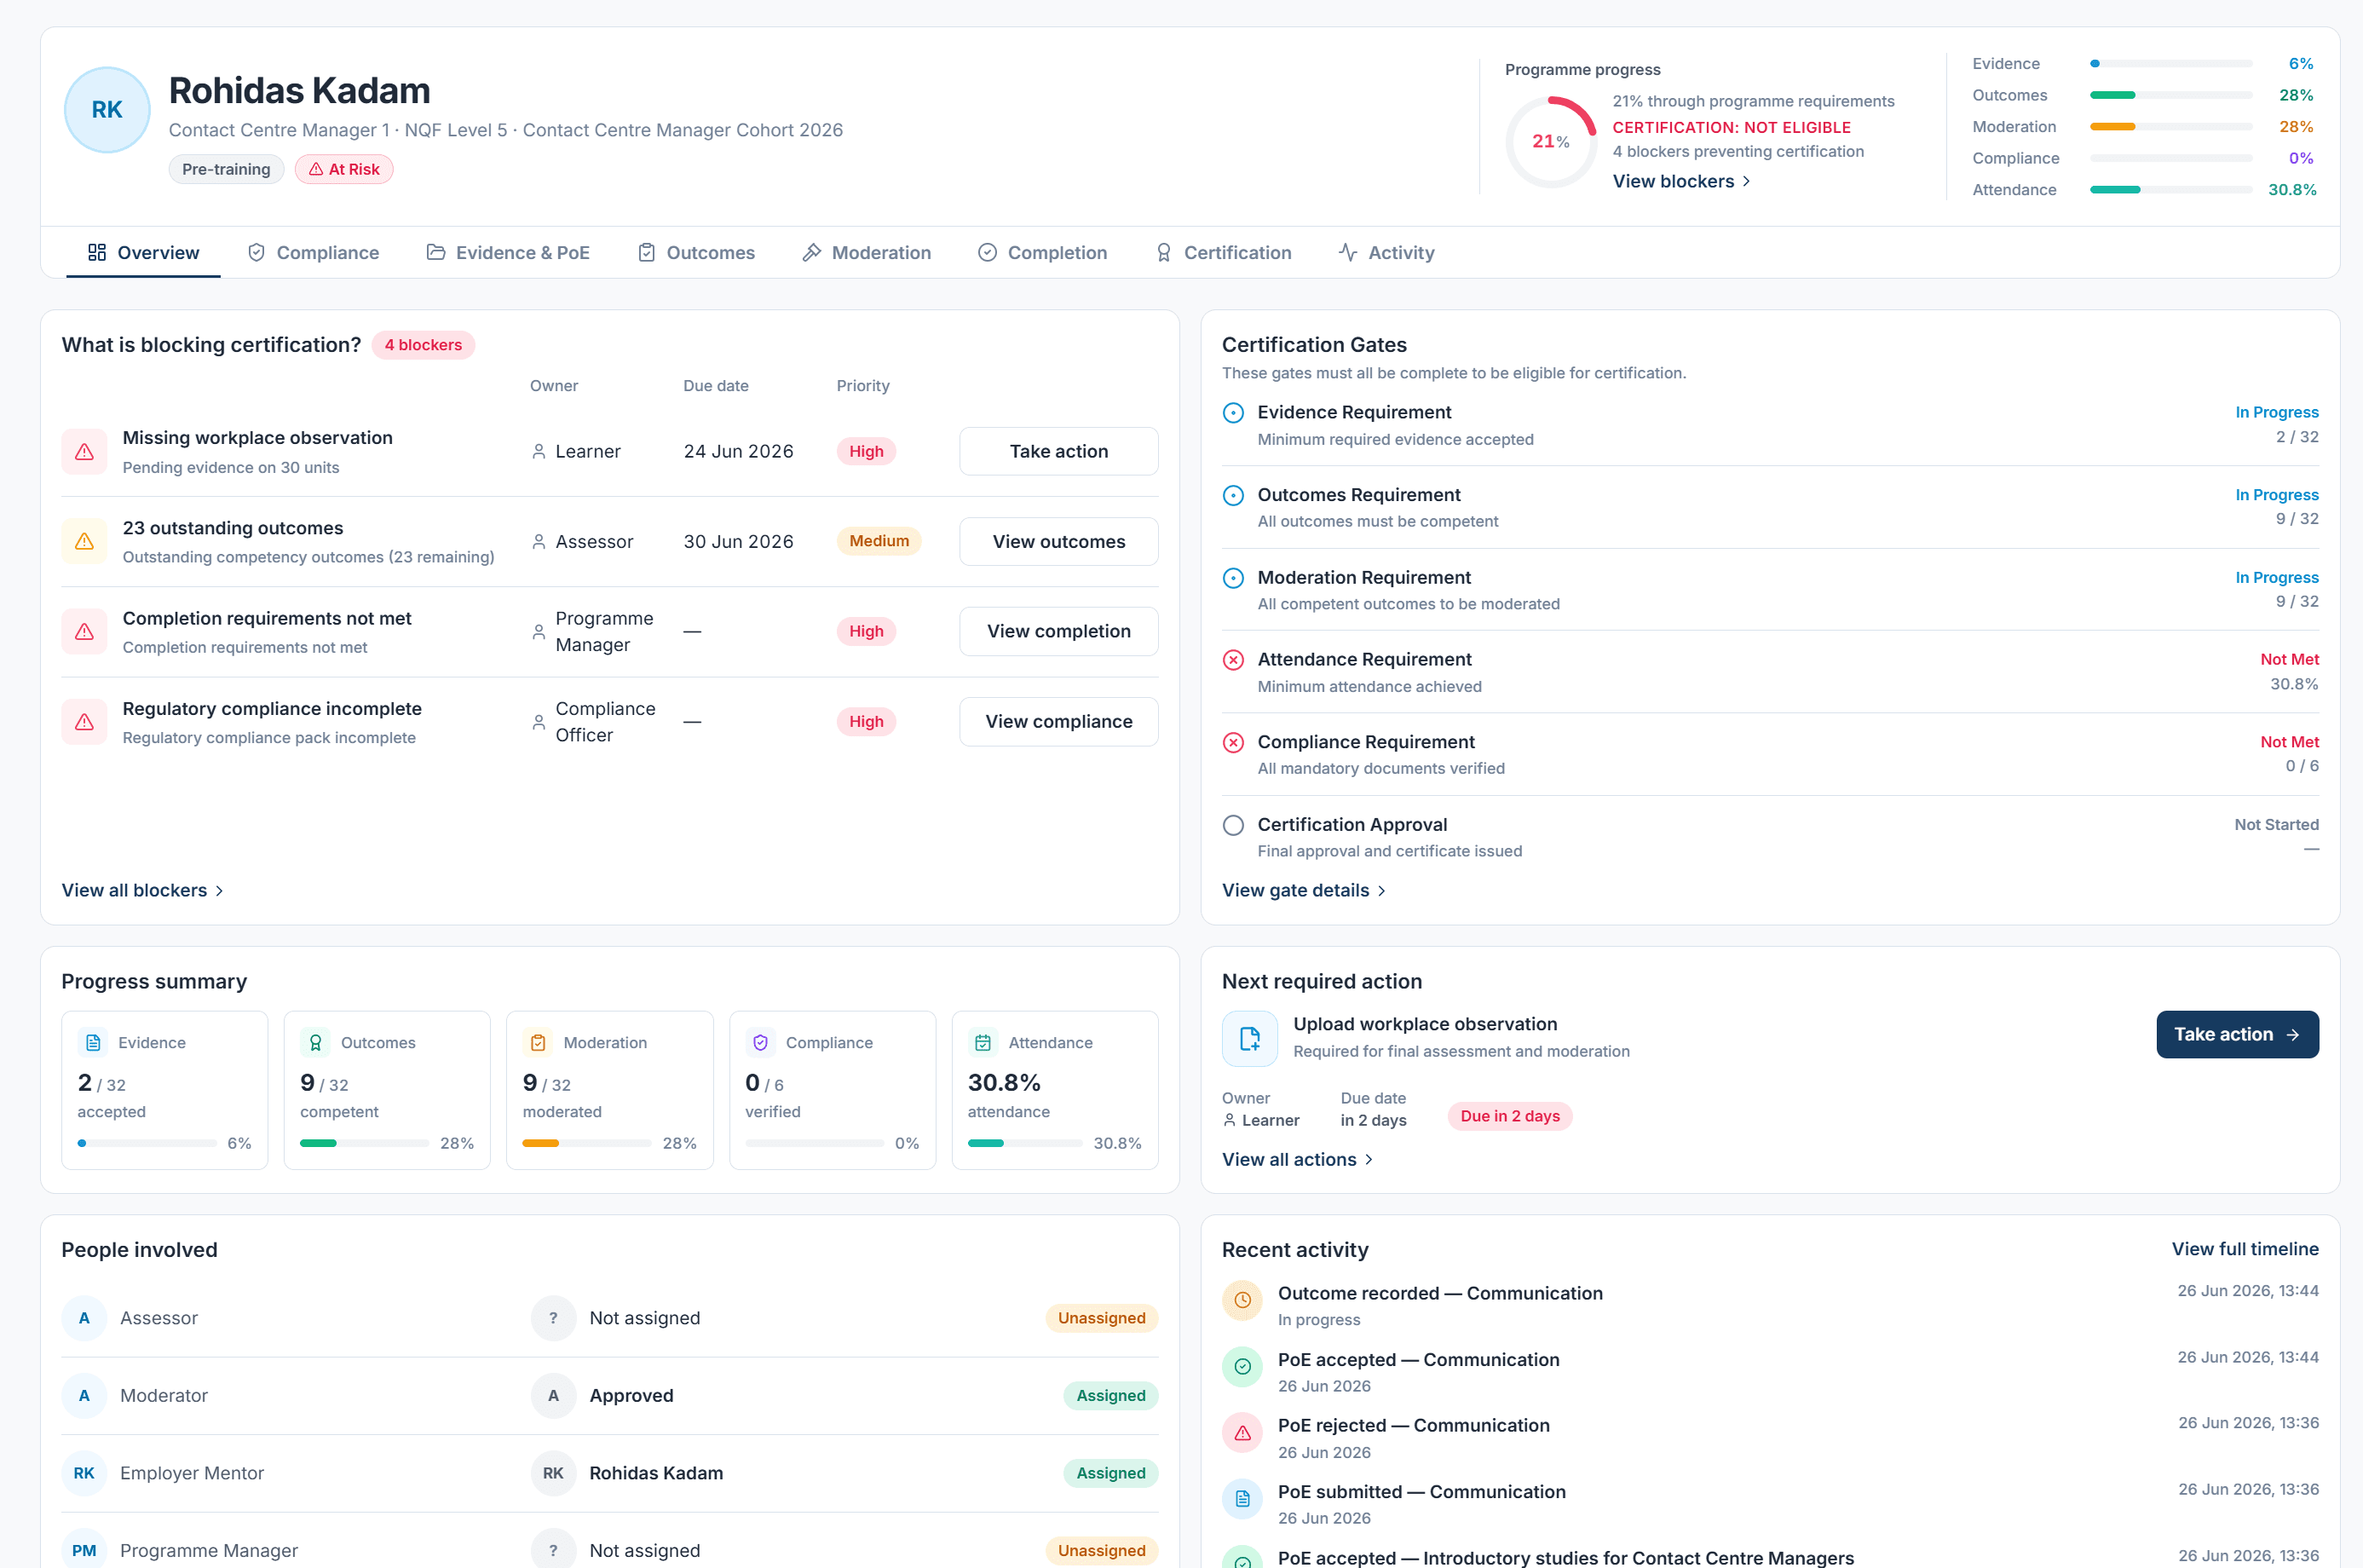Click the 4 blockers badge
This screenshot has height=1568, width=2363.
[x=423, y=345]
